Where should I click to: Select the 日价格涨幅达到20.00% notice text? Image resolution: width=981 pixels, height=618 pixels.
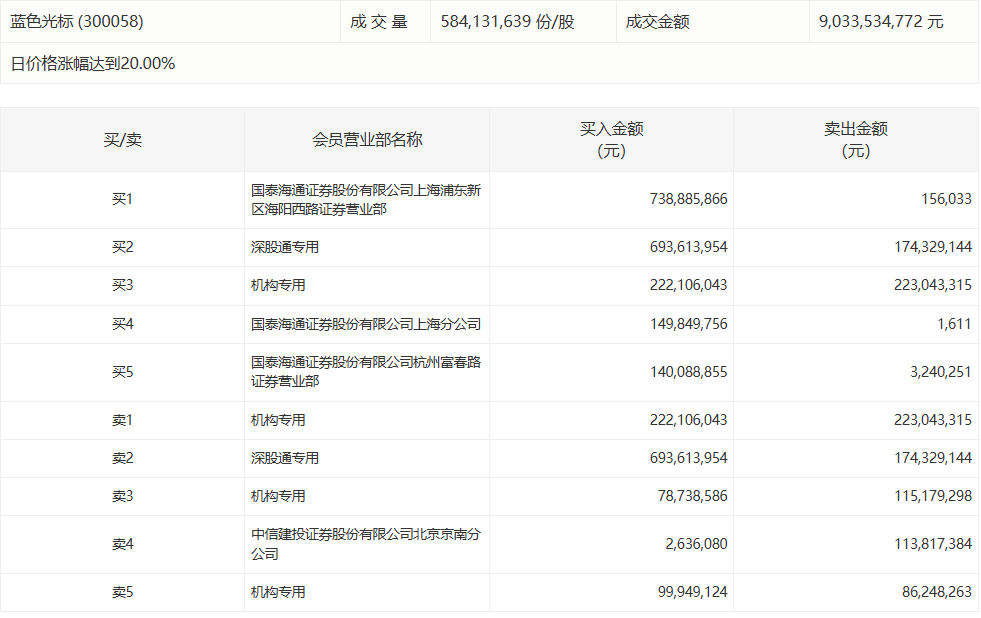click(x=93, y=63)
